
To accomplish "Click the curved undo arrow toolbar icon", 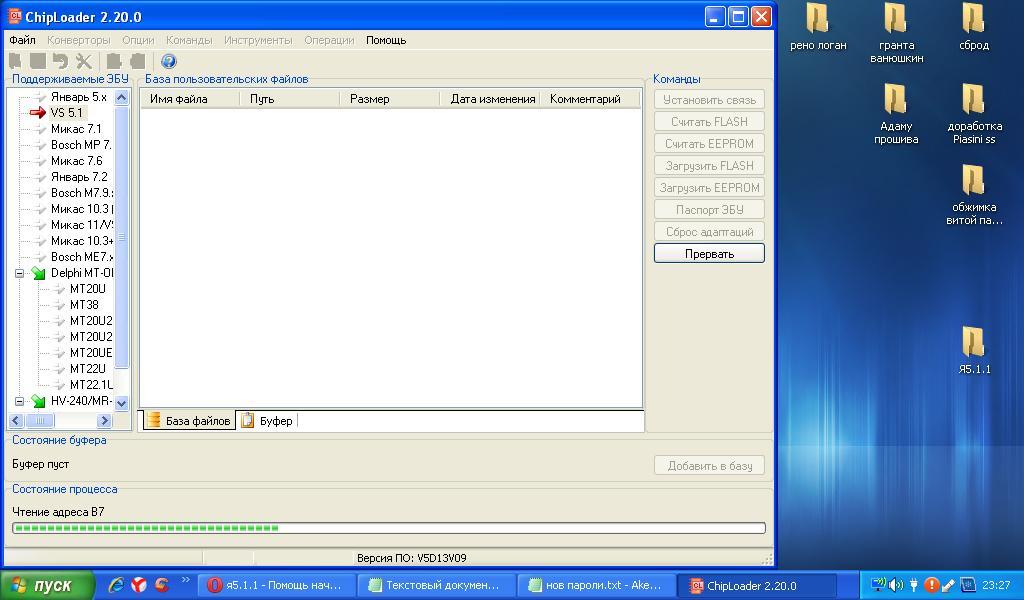I will [x=61, y=61].
